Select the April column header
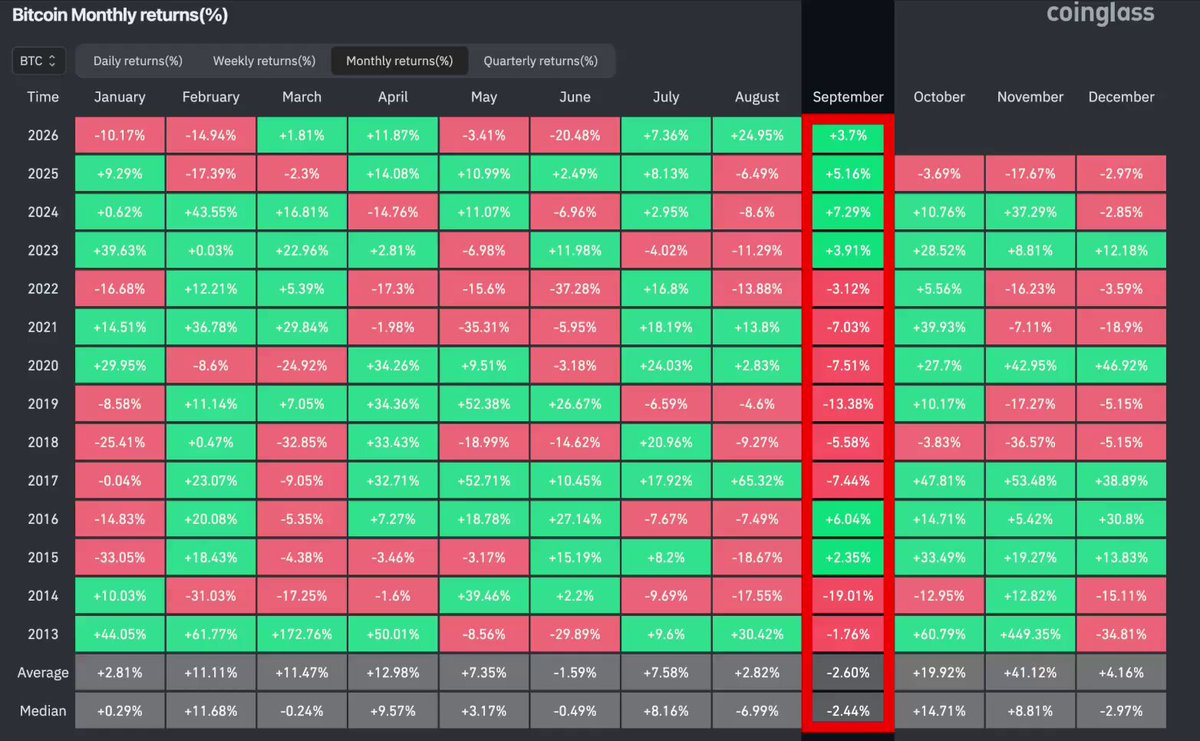1200x741 pixels. (393, 97)
